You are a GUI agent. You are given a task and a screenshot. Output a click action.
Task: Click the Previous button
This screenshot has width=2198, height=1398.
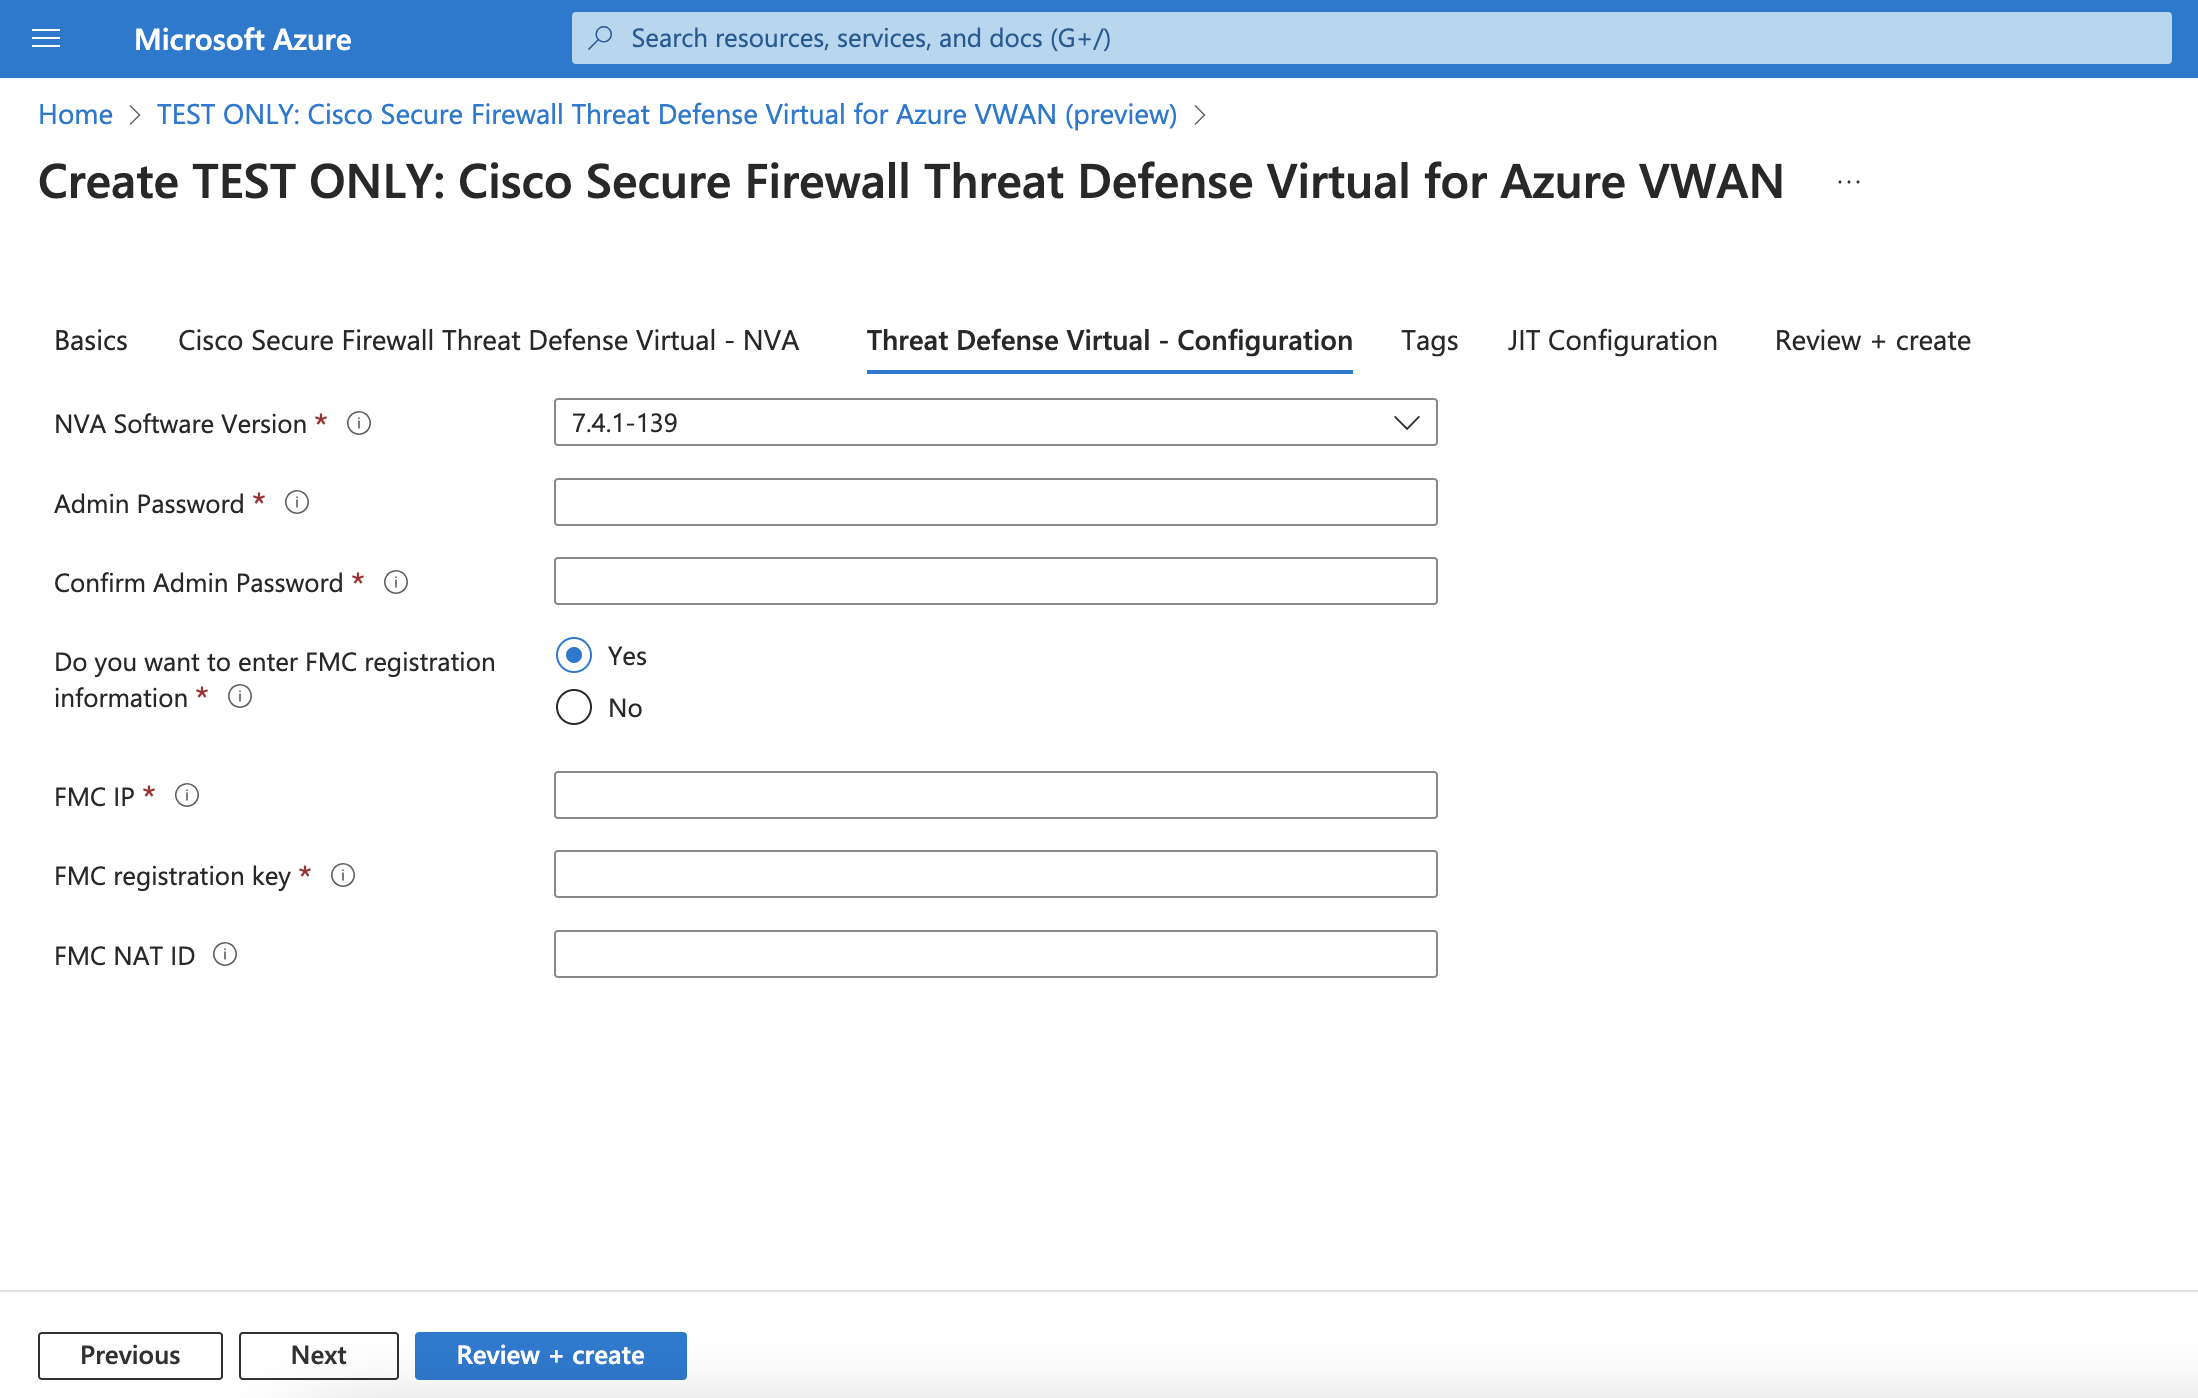click(x=130, y=1355)
